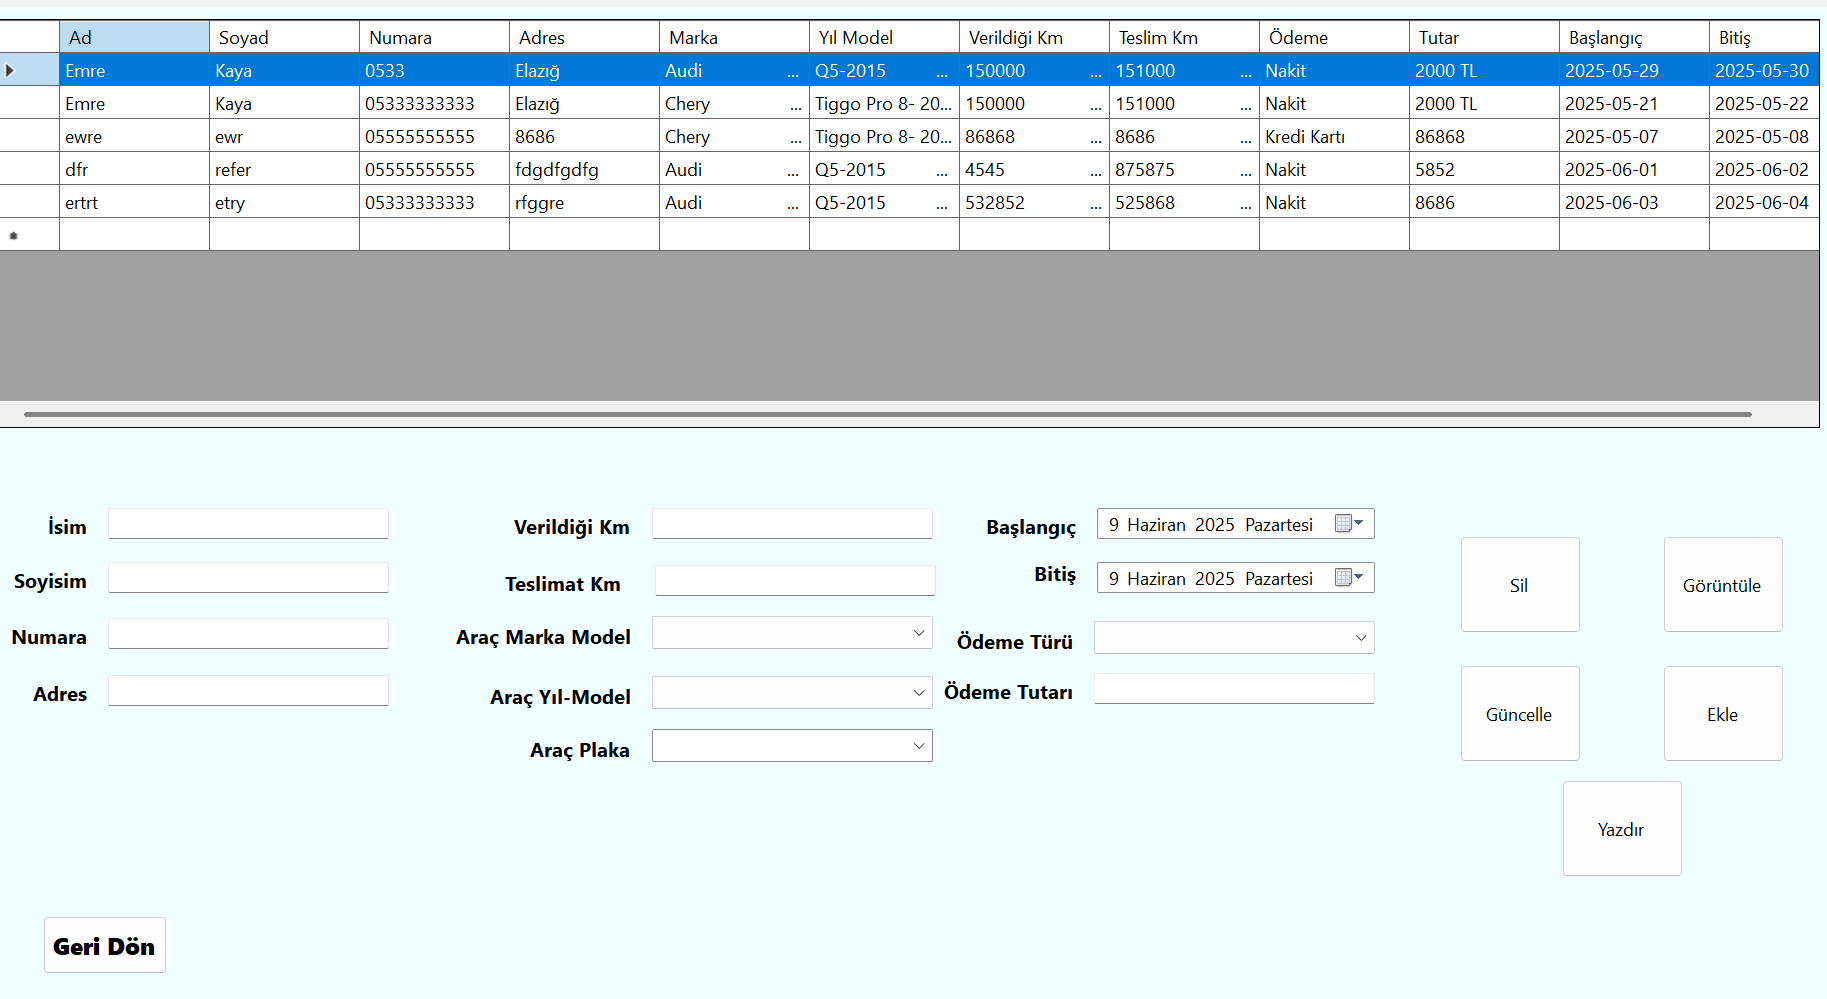Select the 'fdgdfgdfg' address cell
The height and width of the screenshot is (999, 1827).
click(x=585, y=169)
